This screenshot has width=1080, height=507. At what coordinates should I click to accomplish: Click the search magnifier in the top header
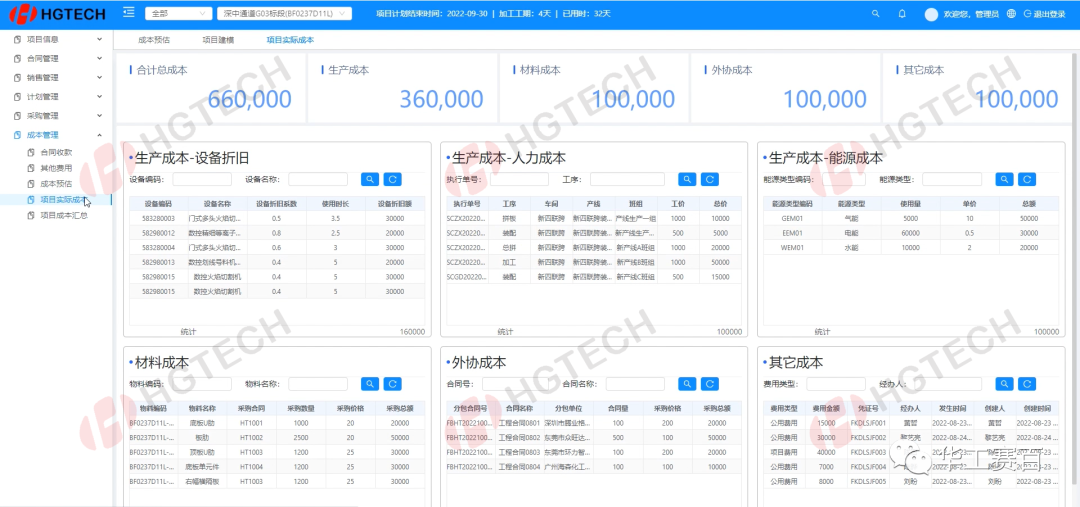[876, 14]
